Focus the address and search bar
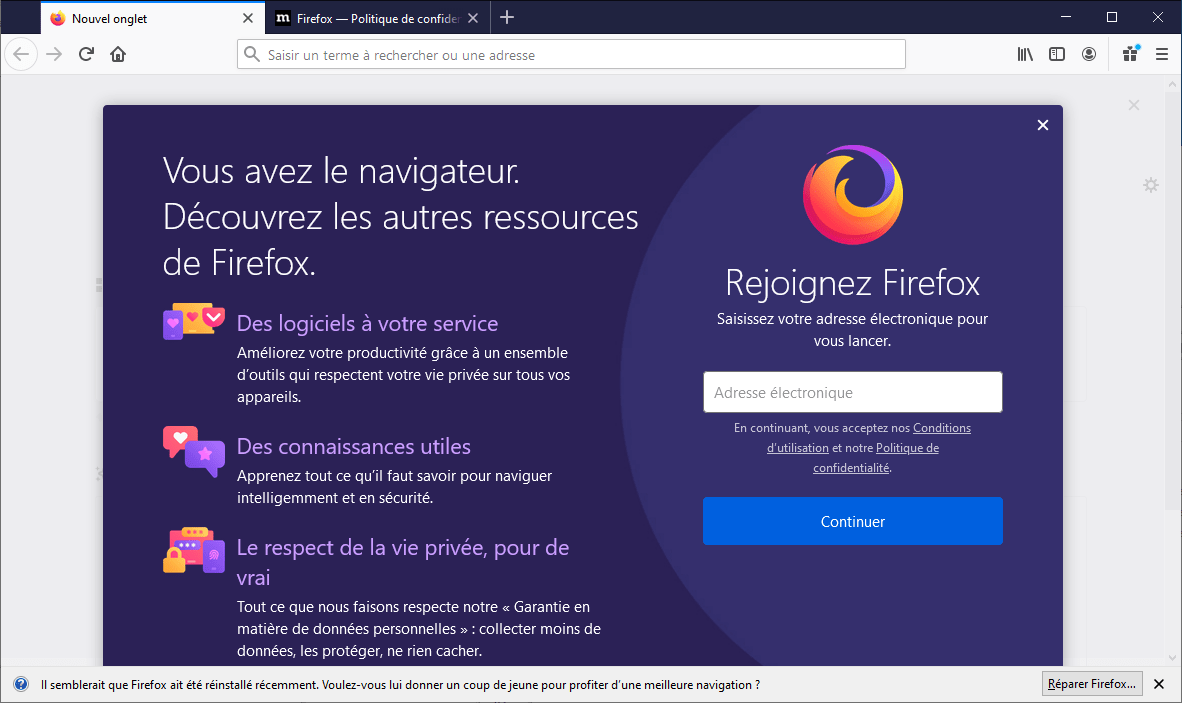The width and height of the screenshot is (1182, 703). 571,54
